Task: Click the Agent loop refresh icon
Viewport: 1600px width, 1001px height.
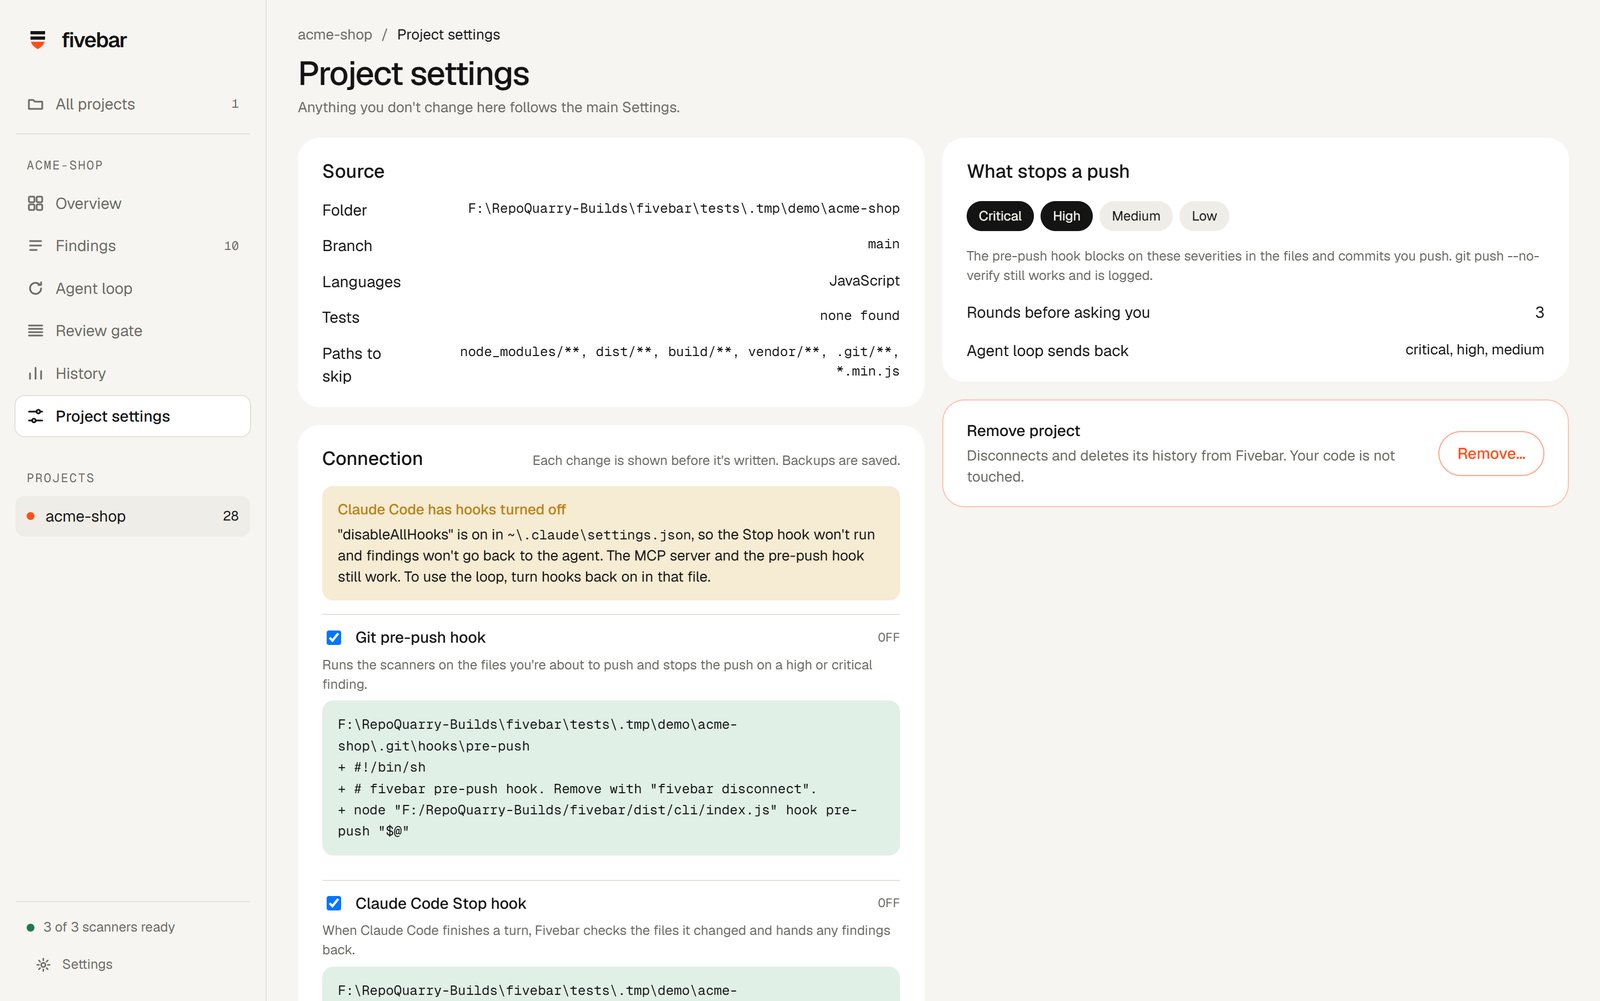Action: pyautogui.click(x=36, y=289)
